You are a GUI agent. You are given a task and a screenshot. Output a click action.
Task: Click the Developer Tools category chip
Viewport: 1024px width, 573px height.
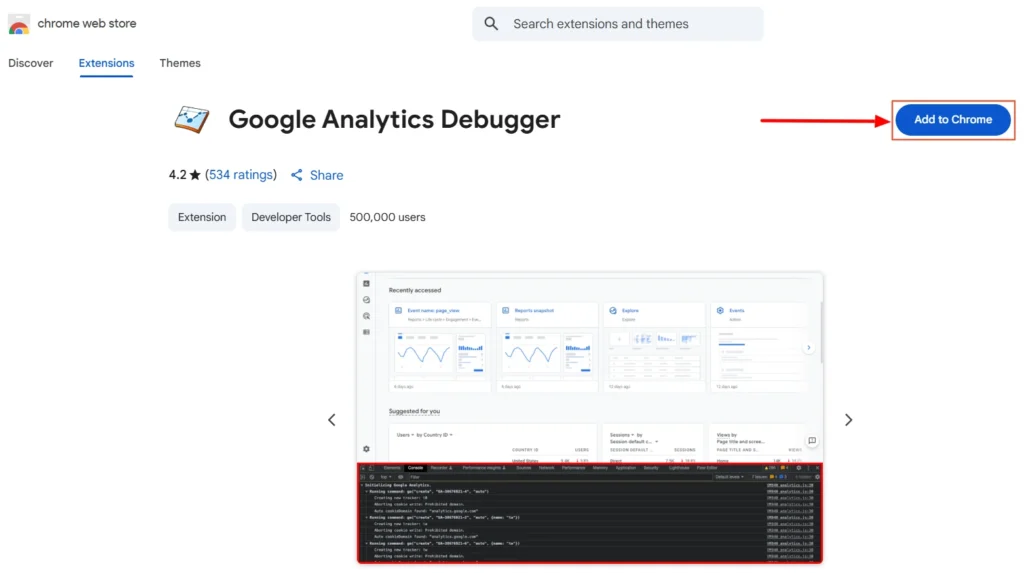coord(290,217)
